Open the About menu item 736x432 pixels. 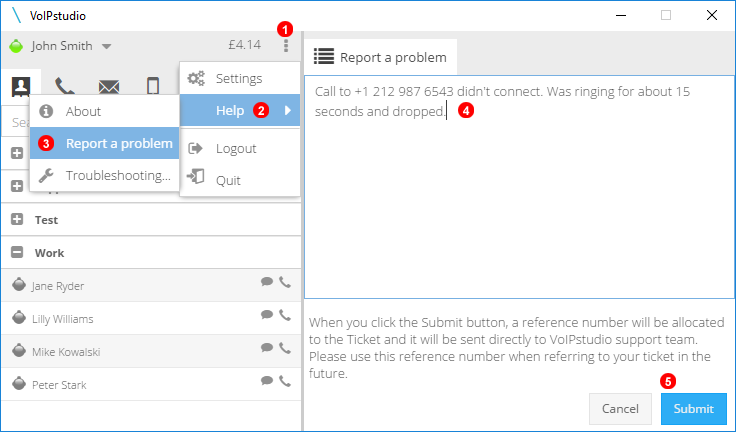click(104, 111)
